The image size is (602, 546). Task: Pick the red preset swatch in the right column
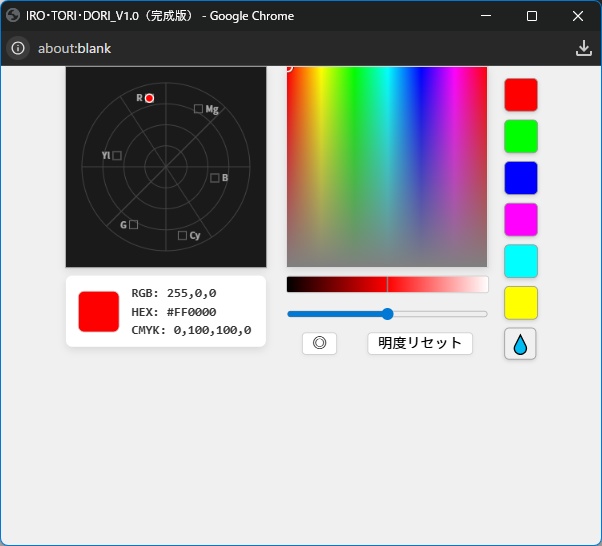[x=521, y=95]
